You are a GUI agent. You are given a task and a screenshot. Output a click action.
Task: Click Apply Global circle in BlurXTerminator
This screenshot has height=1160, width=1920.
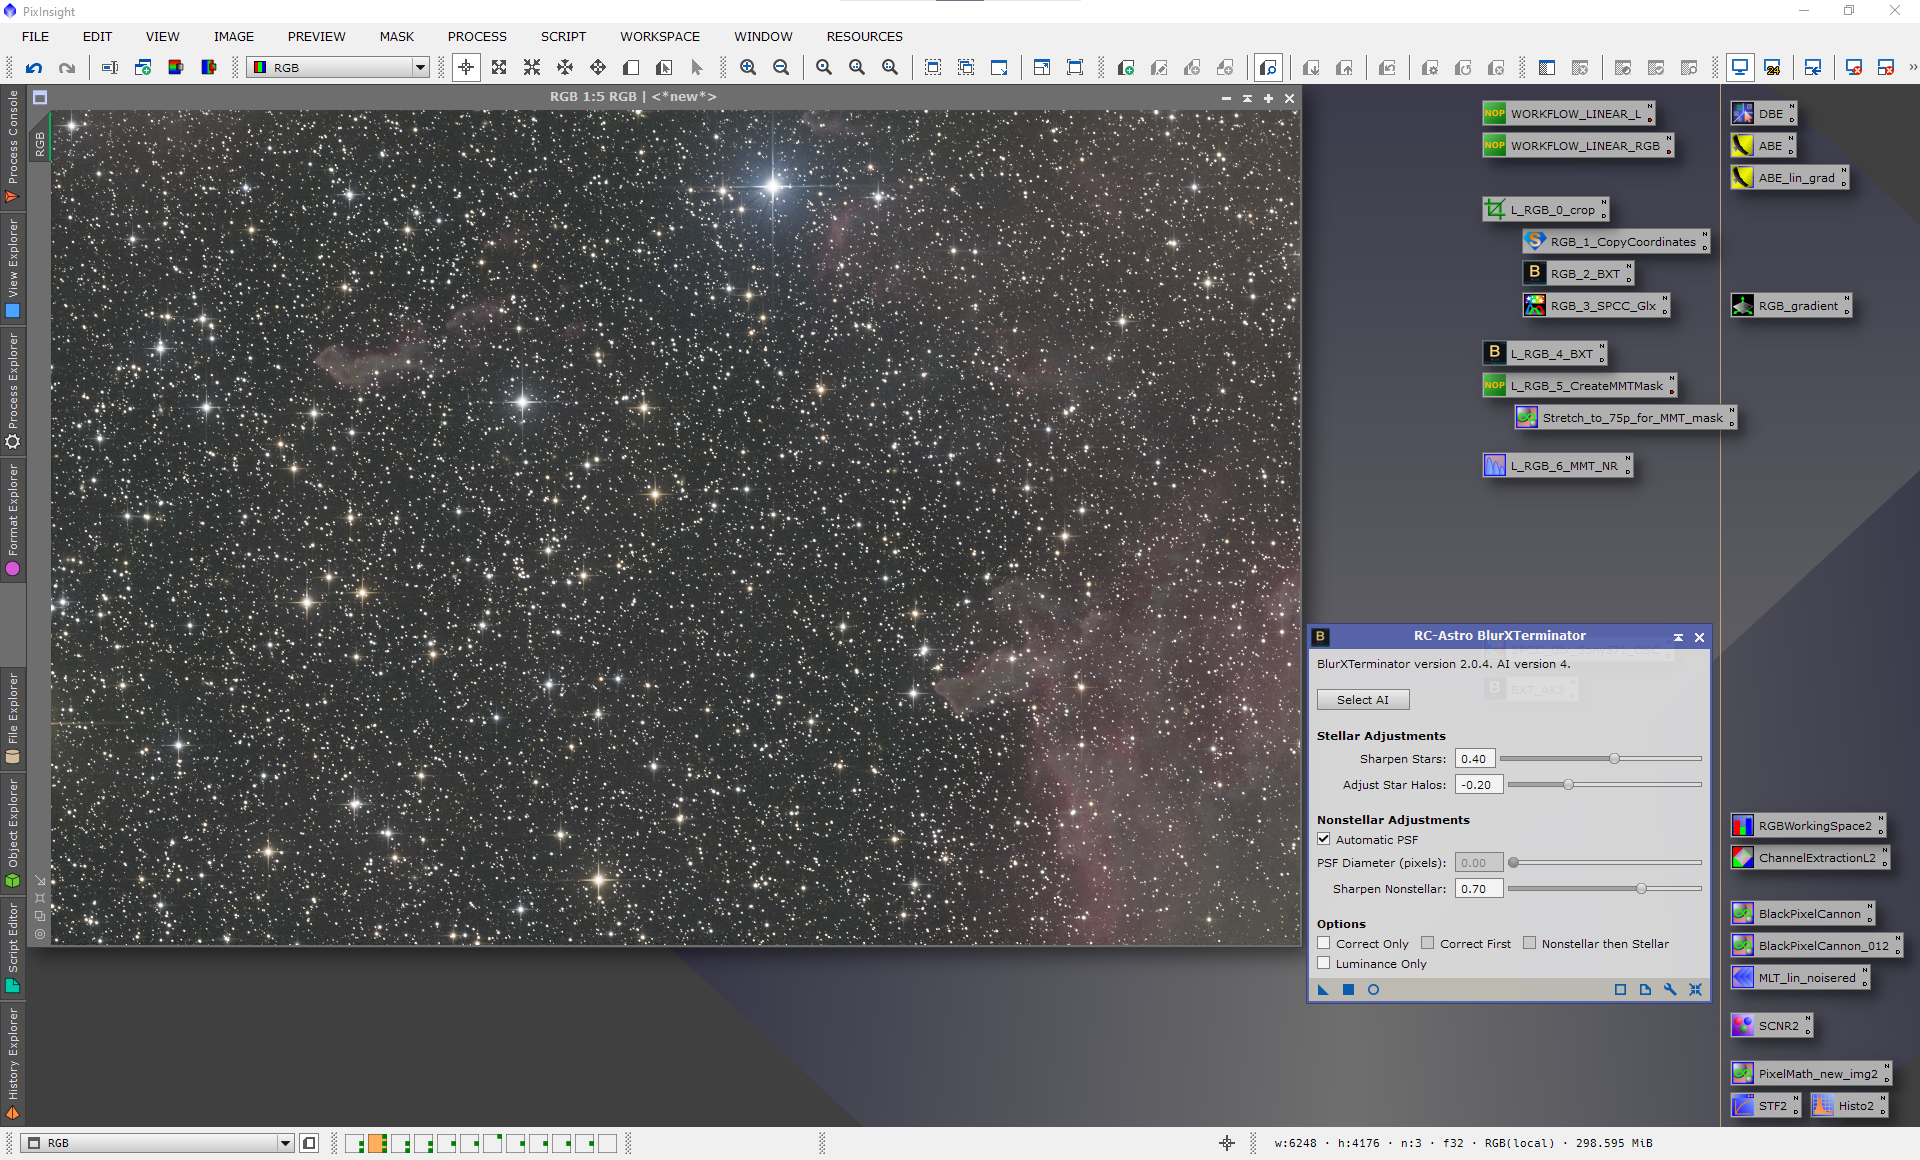tap(1373, 990)
